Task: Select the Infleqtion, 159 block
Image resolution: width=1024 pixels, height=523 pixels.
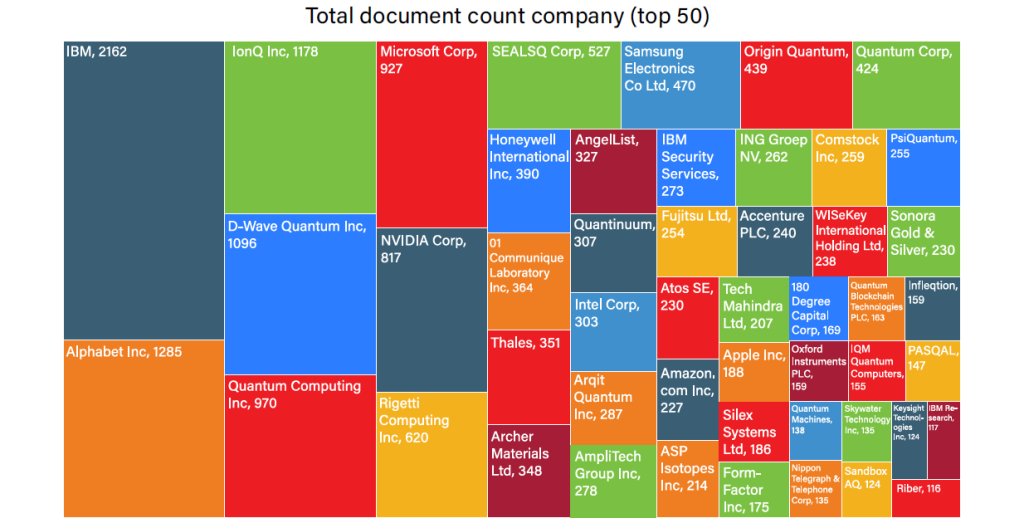Action: (x=933, y=308)
